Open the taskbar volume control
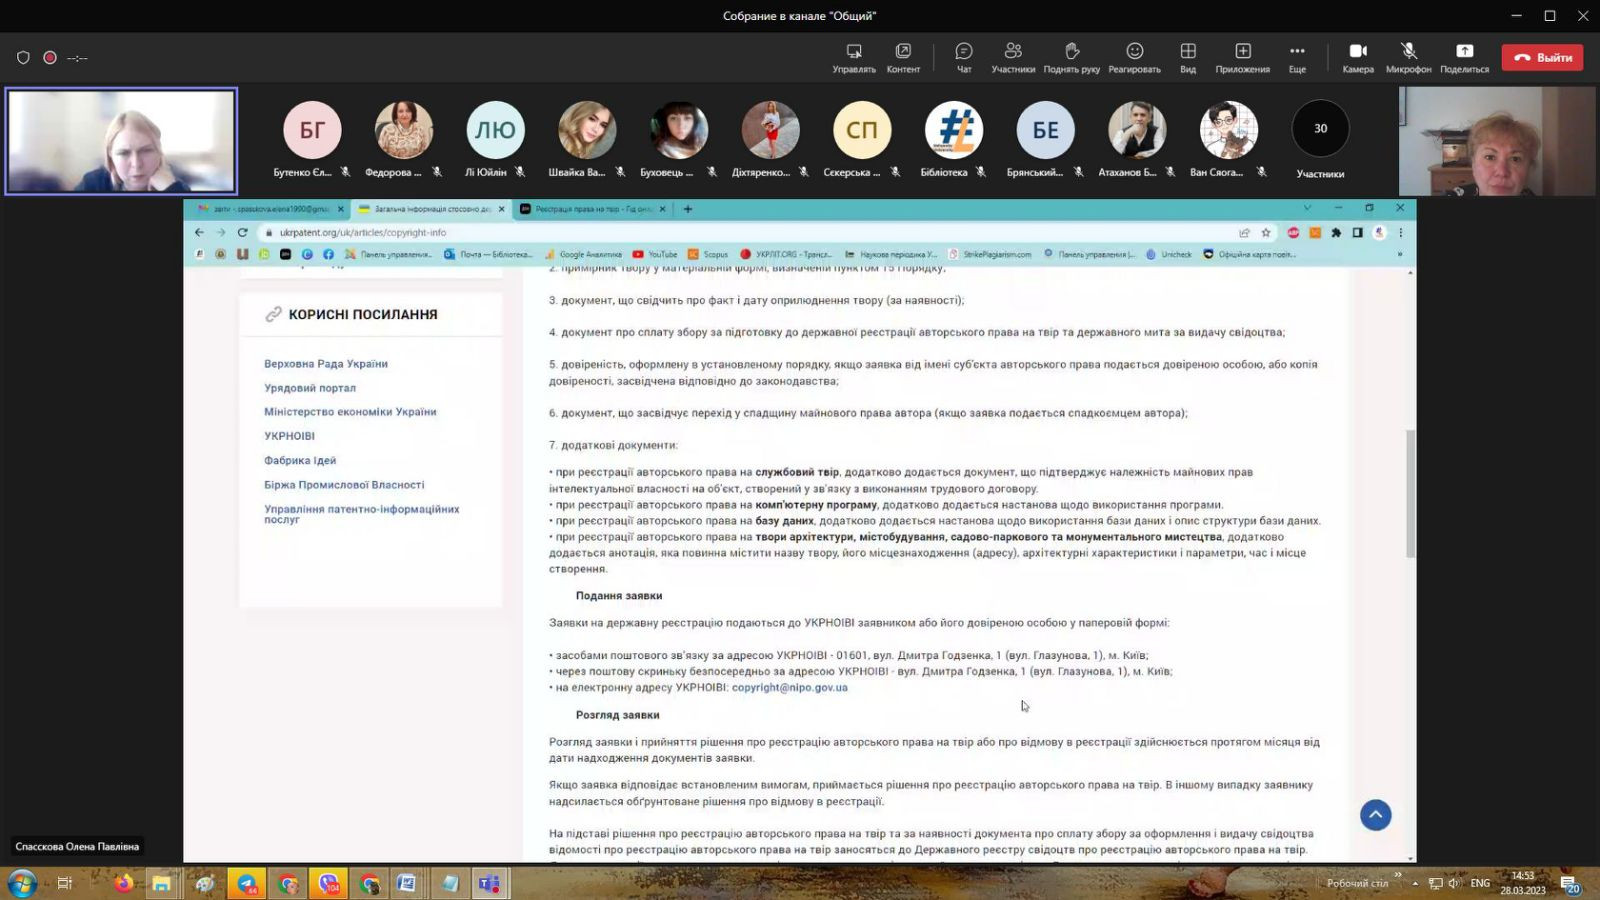The width and height of the screenshot is (1600, 900). pyautogui.click(x=1455, y=883)
